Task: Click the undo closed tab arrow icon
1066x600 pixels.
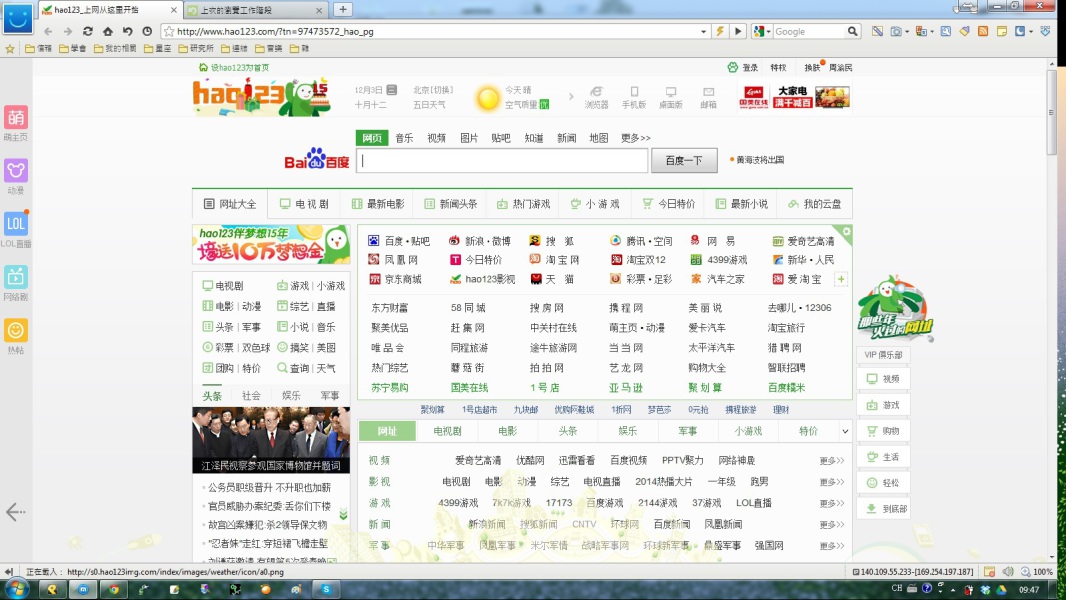Action: 127,31
